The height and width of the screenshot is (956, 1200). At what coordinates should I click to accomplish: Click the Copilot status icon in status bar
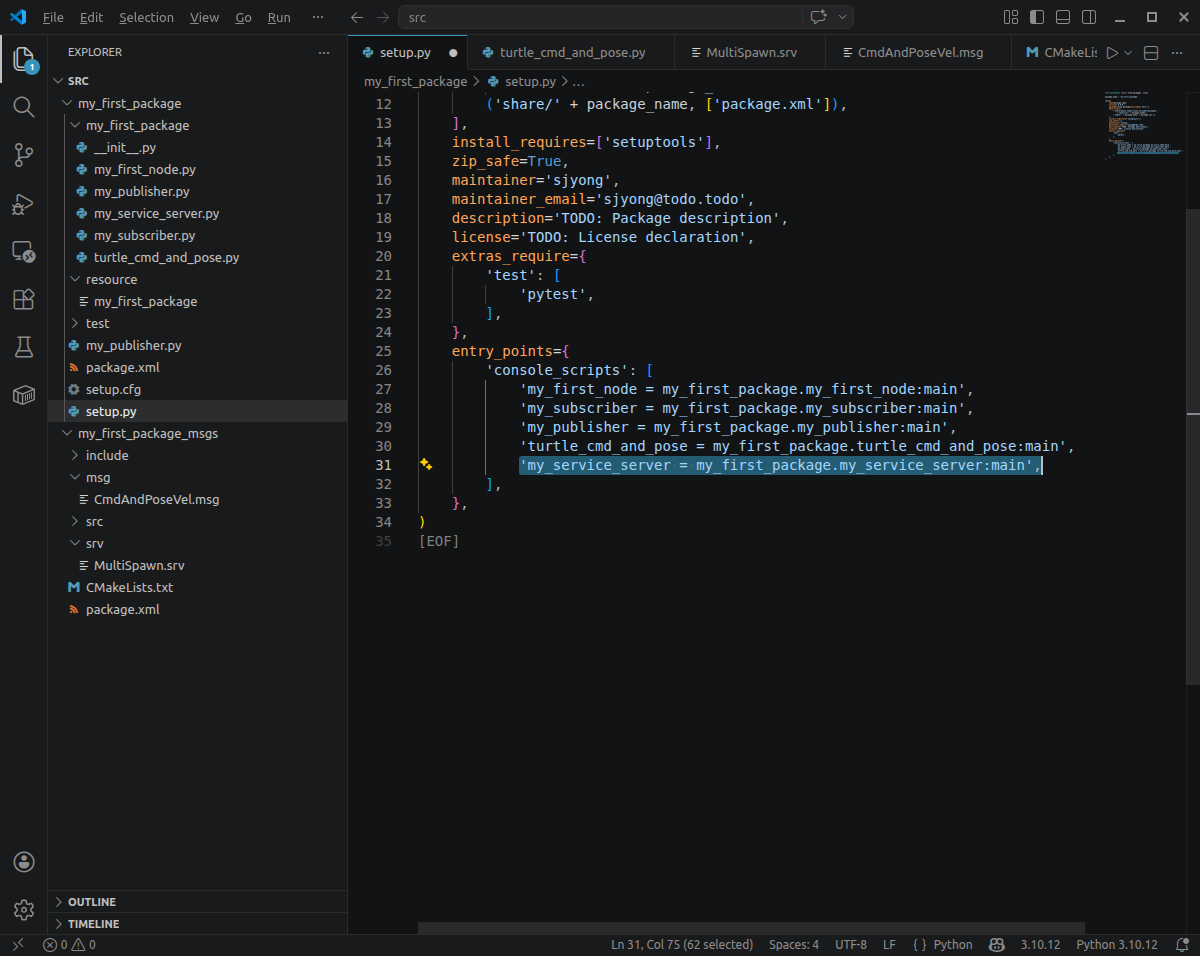tap(997, 944)
